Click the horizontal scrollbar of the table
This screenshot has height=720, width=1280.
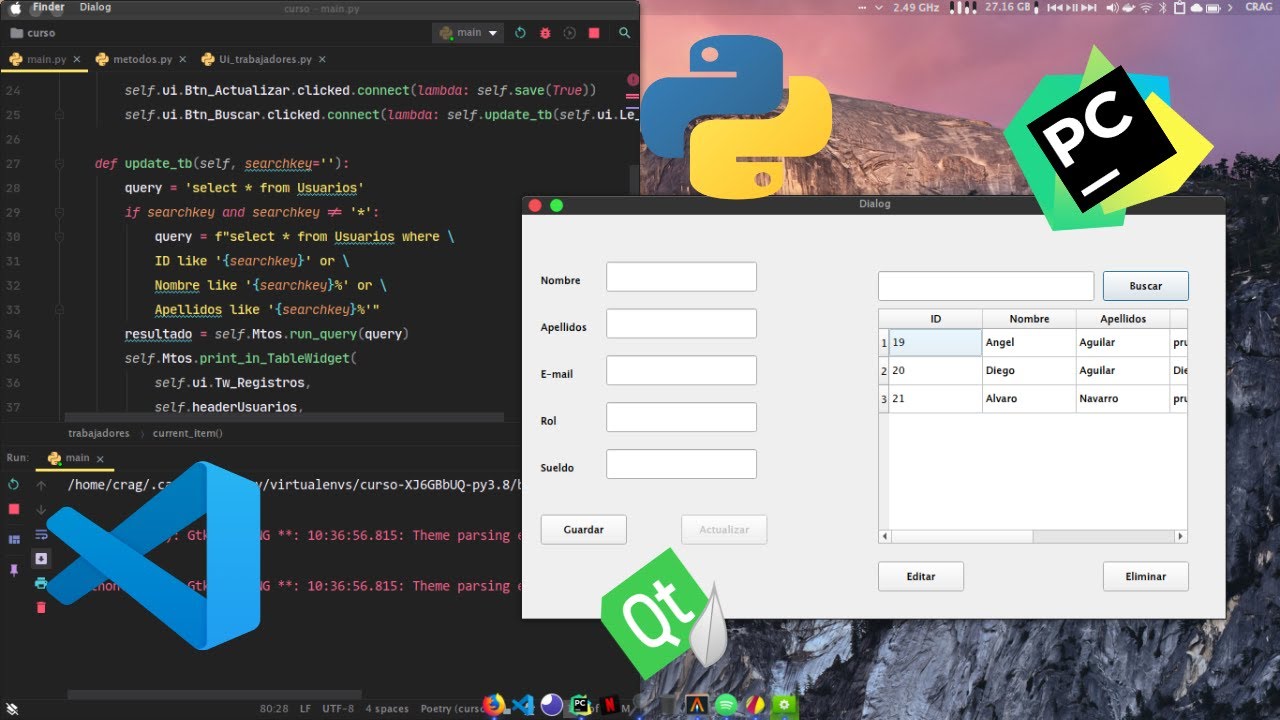tap(1033, 537)
